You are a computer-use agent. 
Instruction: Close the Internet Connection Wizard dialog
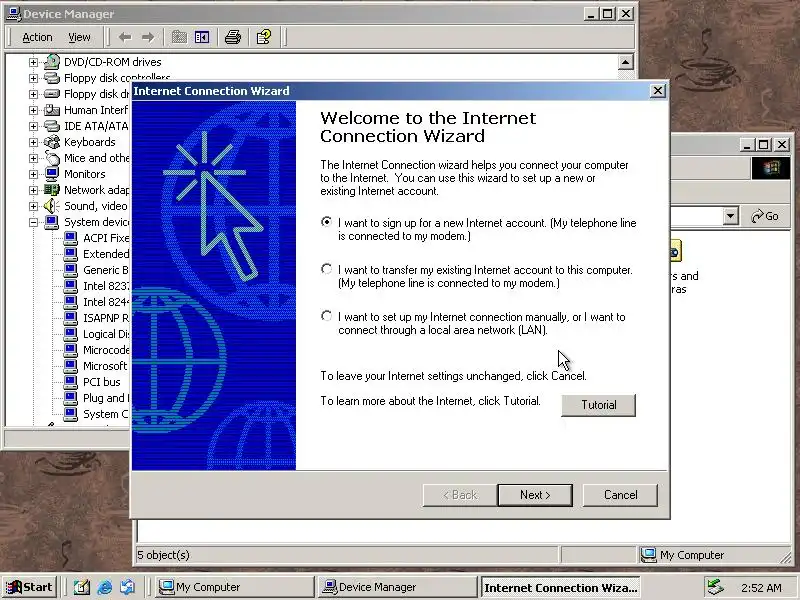tap(658, 91)
